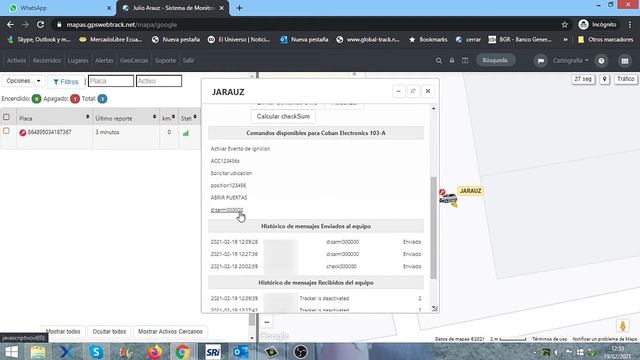Viewport: 640px width, 360px height.
Task: Open Skype from the taskbar
Action: (96, 351)
